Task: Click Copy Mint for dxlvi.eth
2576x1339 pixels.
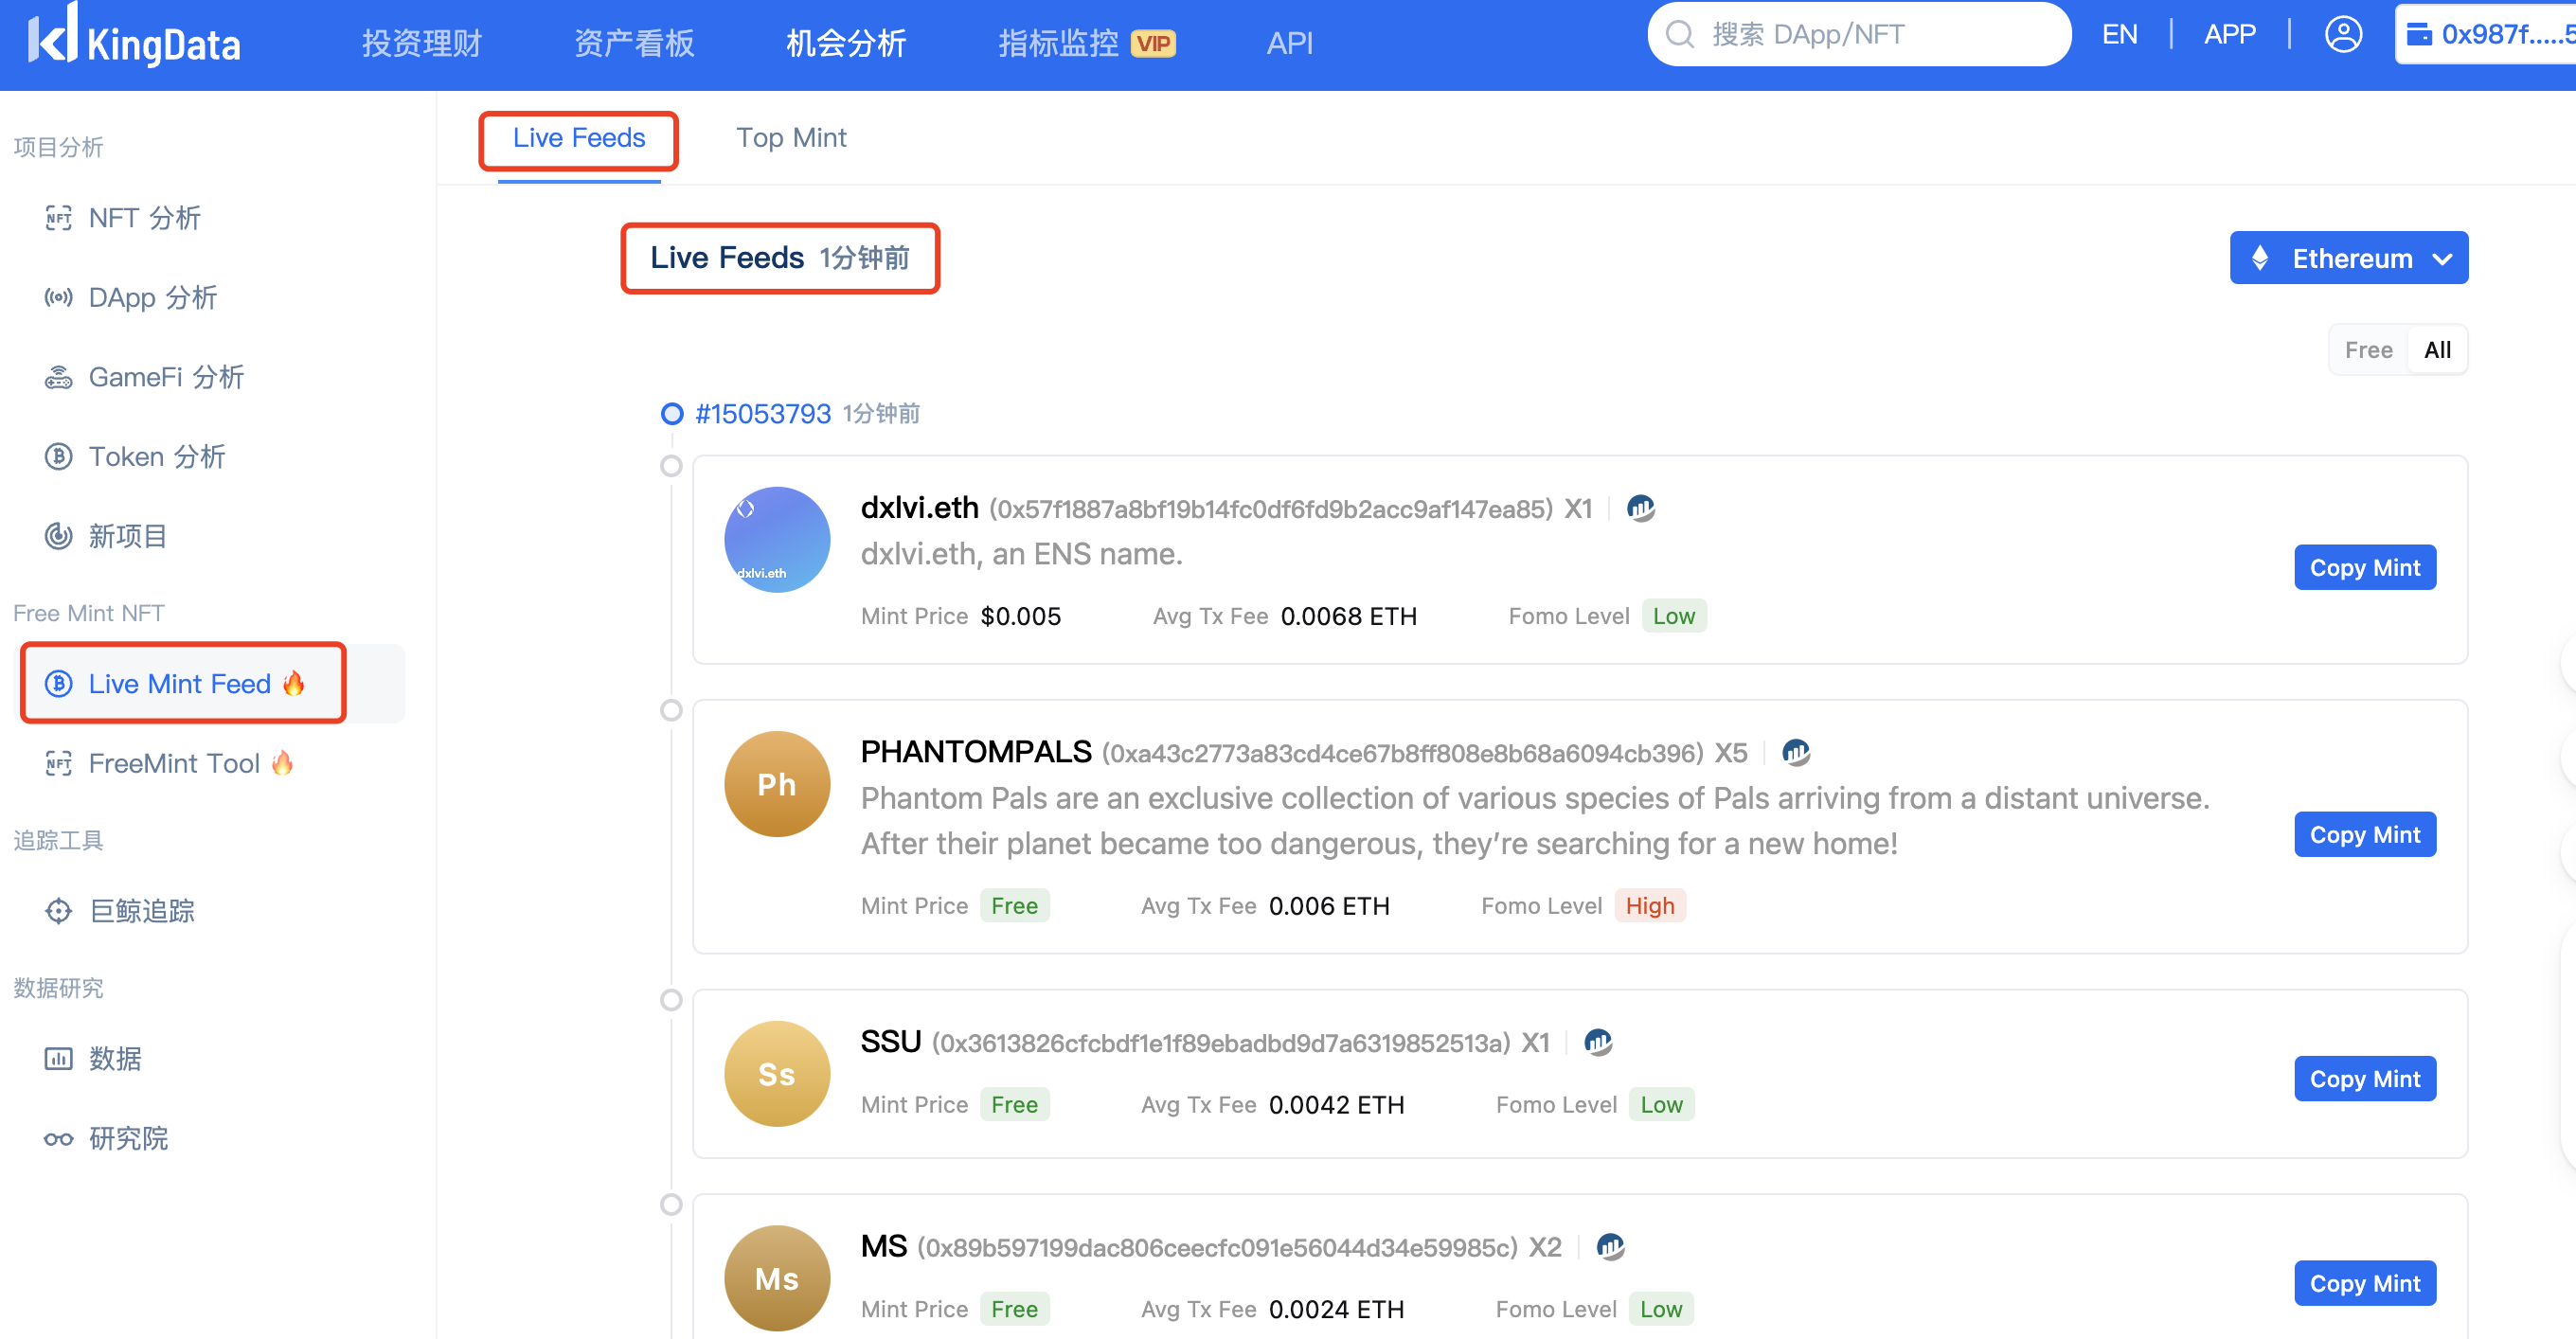Action: point(2364,568)
